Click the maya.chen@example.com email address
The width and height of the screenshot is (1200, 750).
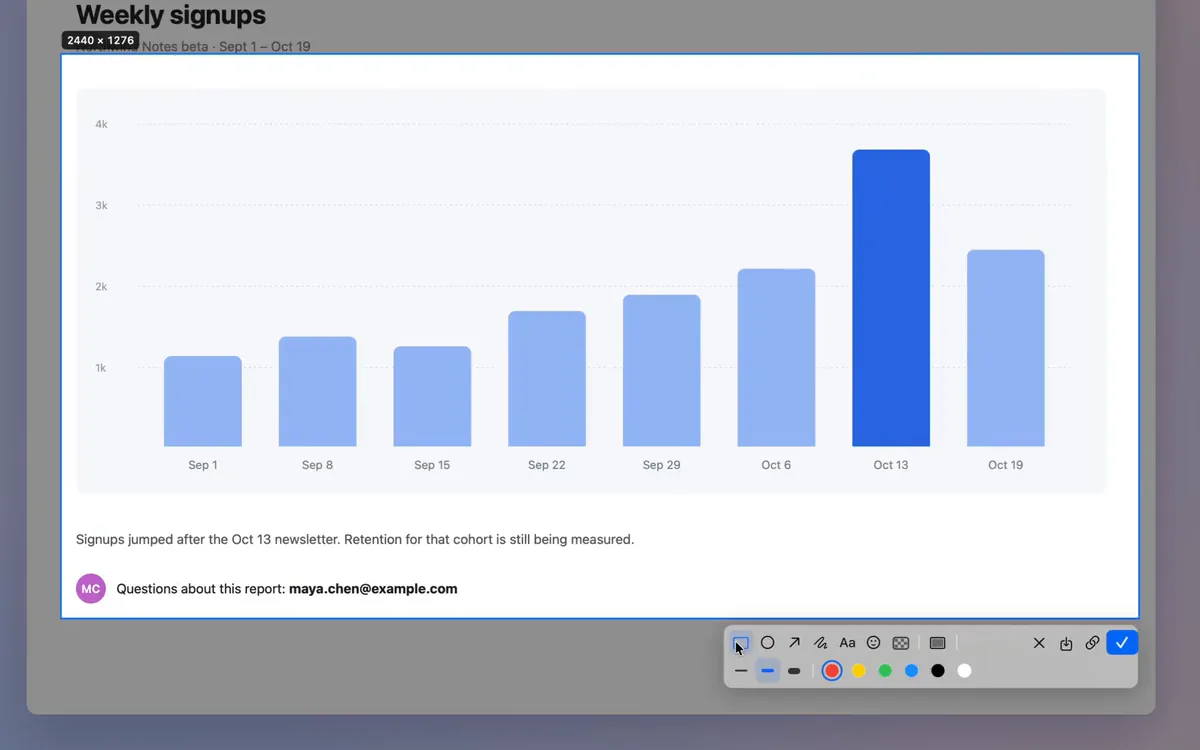(x=373, y=589)
